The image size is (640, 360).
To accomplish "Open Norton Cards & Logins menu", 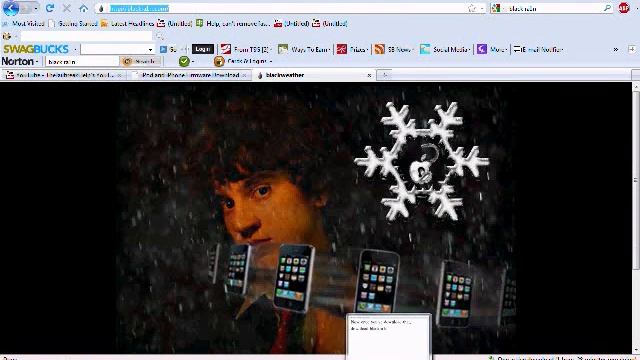I will (x=249, y=61).
